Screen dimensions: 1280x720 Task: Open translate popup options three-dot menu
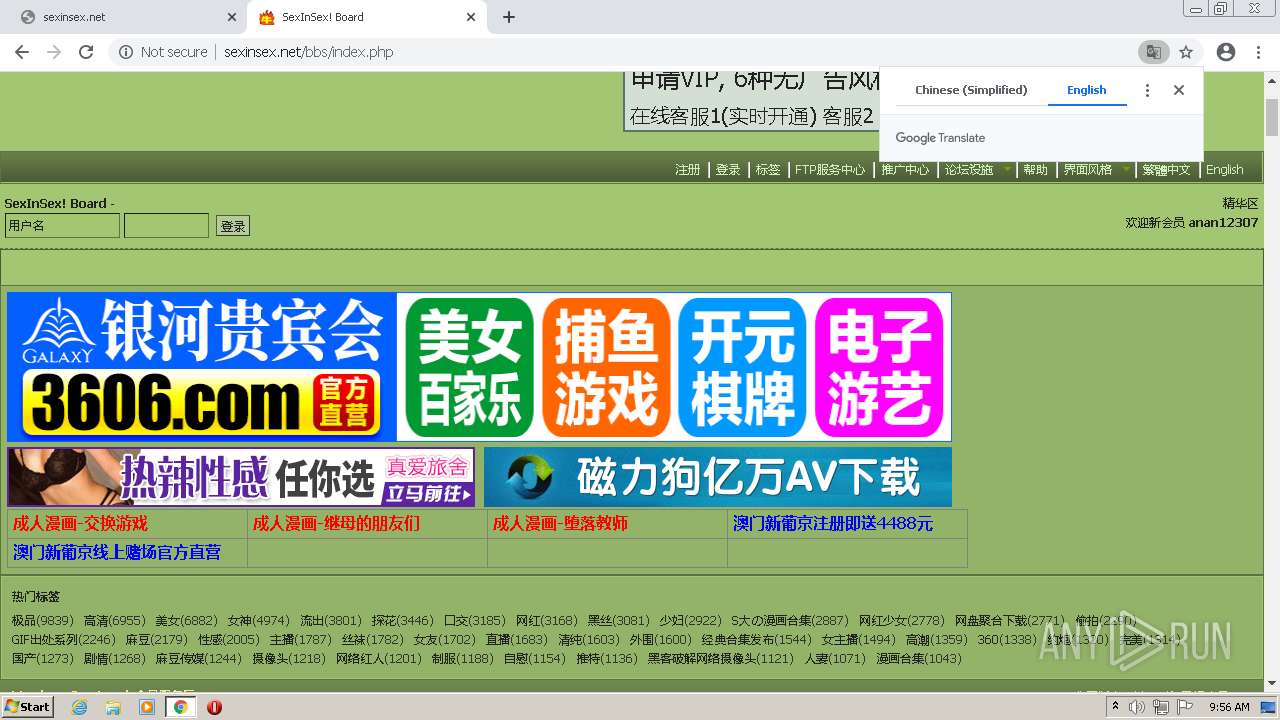[1147, 90]
